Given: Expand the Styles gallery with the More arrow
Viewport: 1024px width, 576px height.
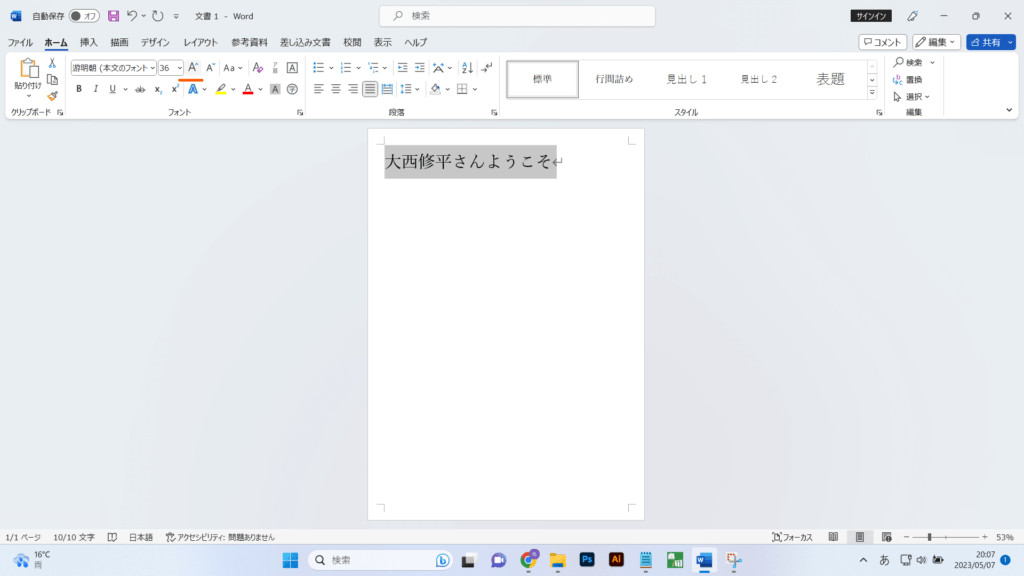Looking at the screenshot, I should coord(872,93).
